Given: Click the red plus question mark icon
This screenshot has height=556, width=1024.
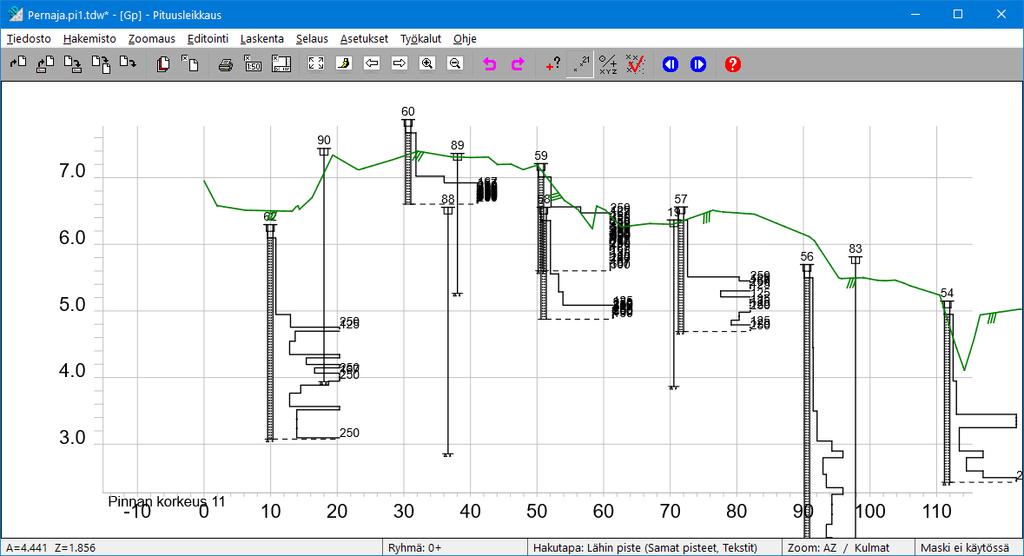Looking at the screenshot, I should pos(552,64).
